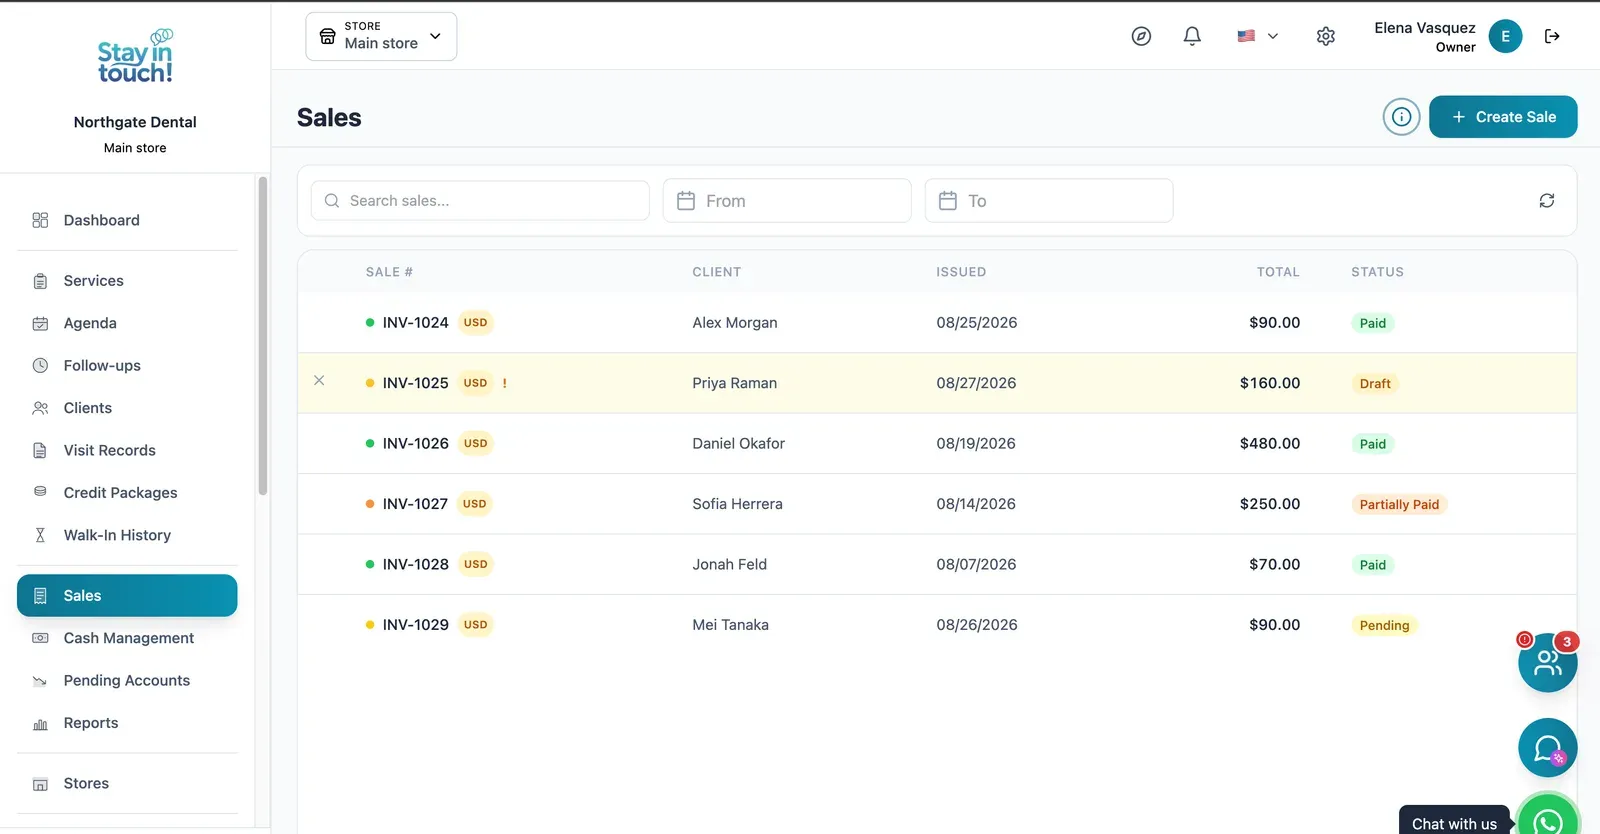Click client name Daniel Okafor

[x=738, y=444]
